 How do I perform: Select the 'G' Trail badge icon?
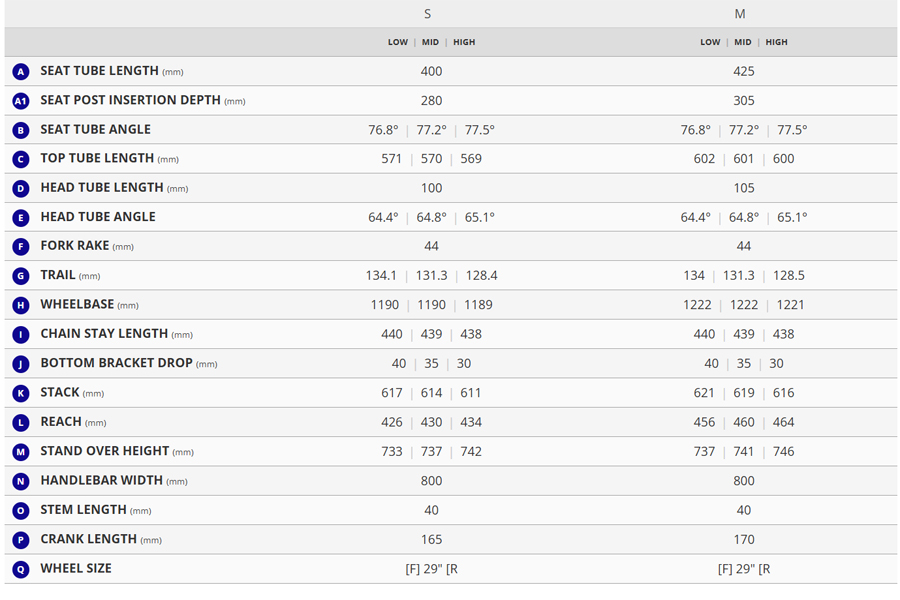21,276
